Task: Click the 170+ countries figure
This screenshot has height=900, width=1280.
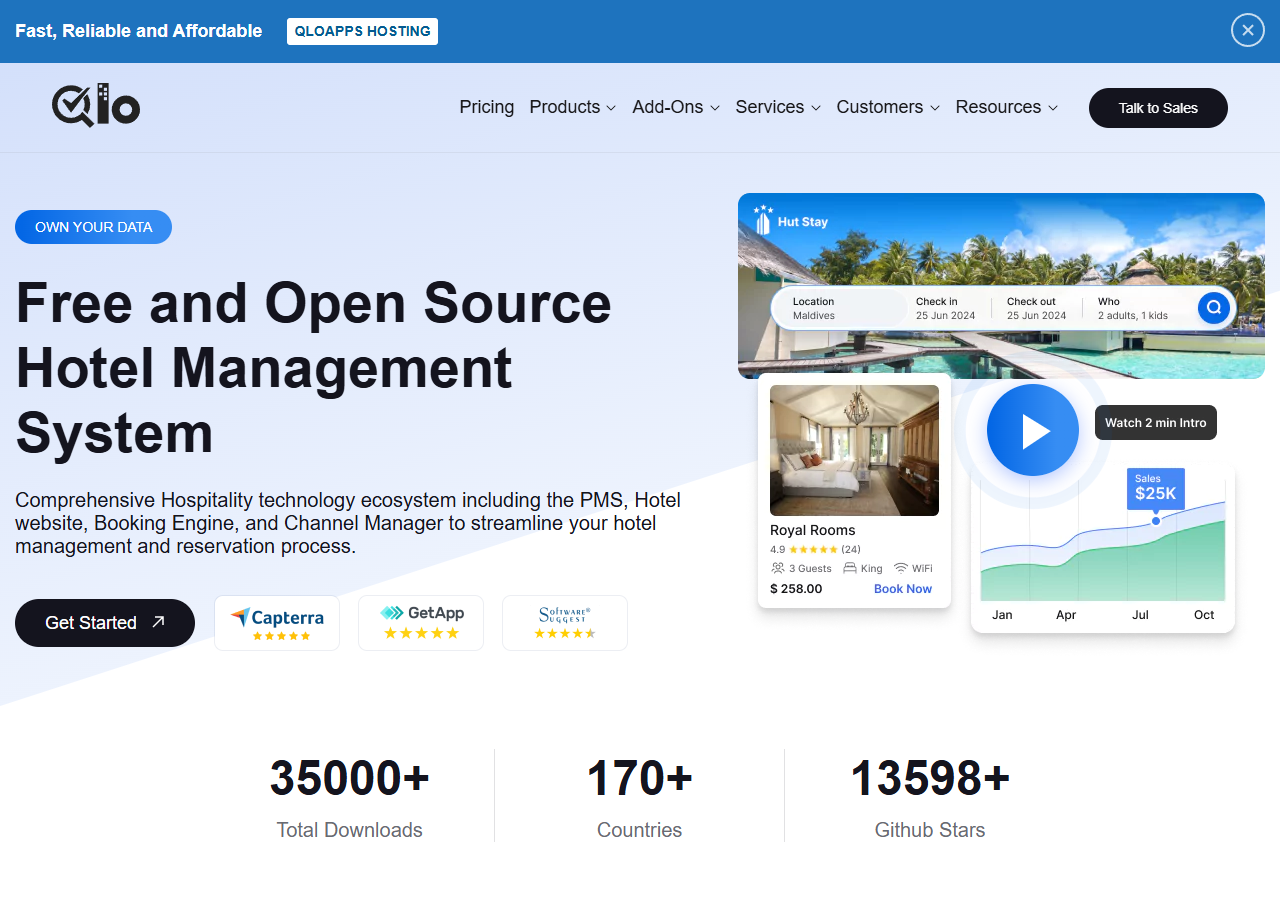Action: pyautogui.click(x=640, y=779)
